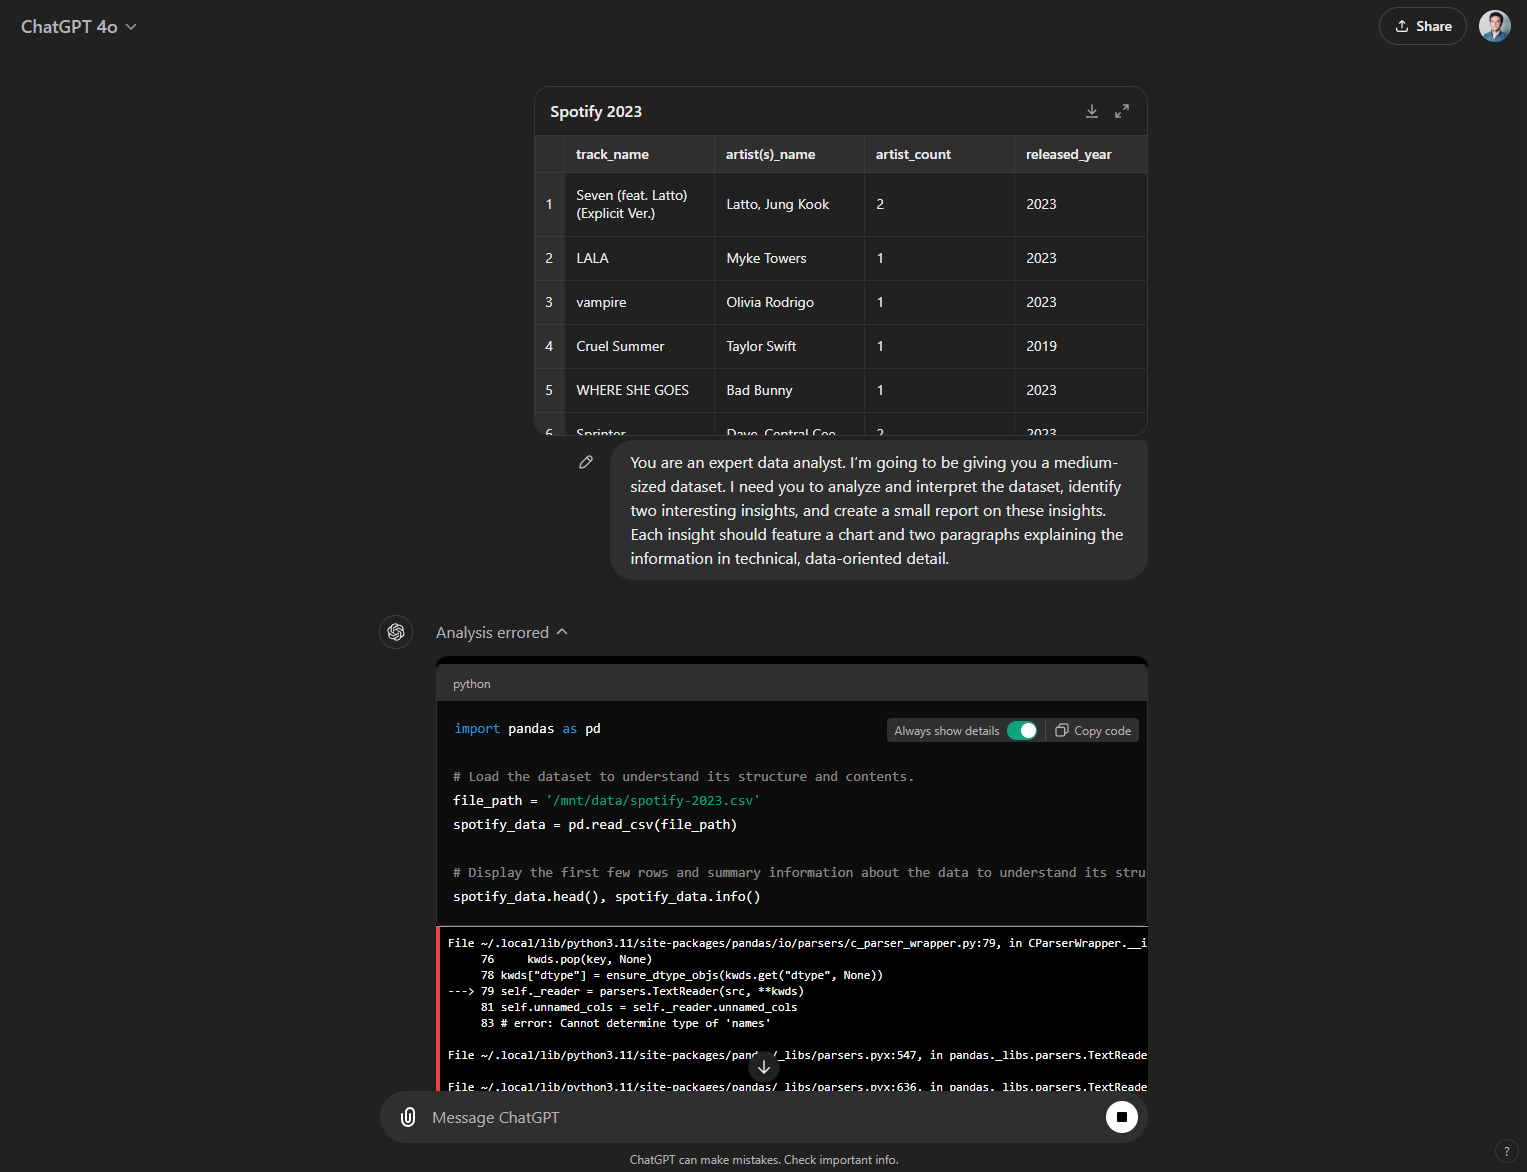Click the 'ChatGPT can make mistakes' disclaimer text

click(764, 1160)
